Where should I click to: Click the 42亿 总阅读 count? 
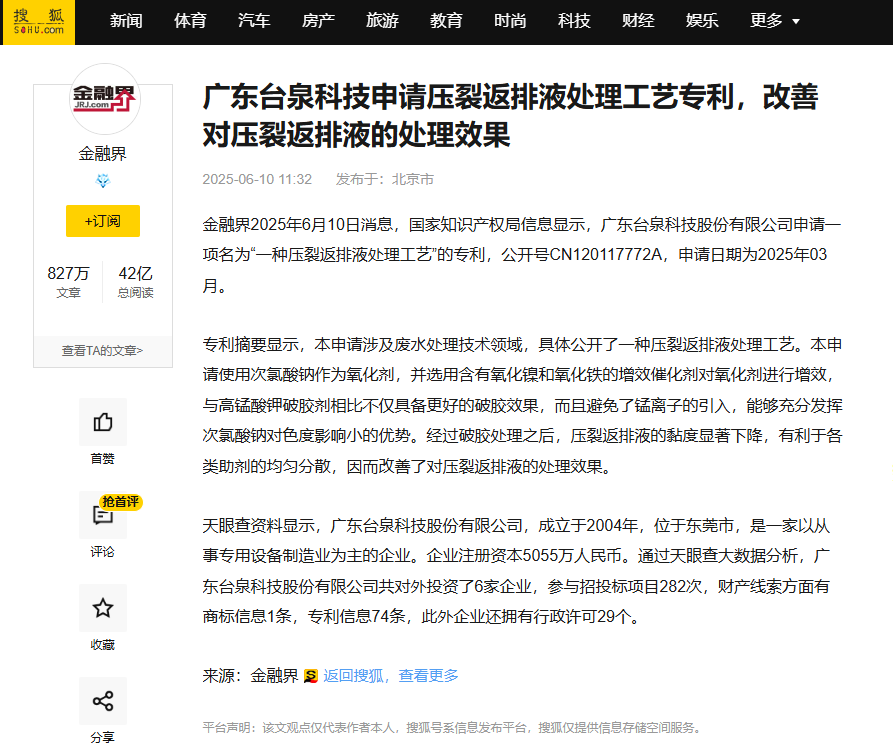click(x=136, y=282)
